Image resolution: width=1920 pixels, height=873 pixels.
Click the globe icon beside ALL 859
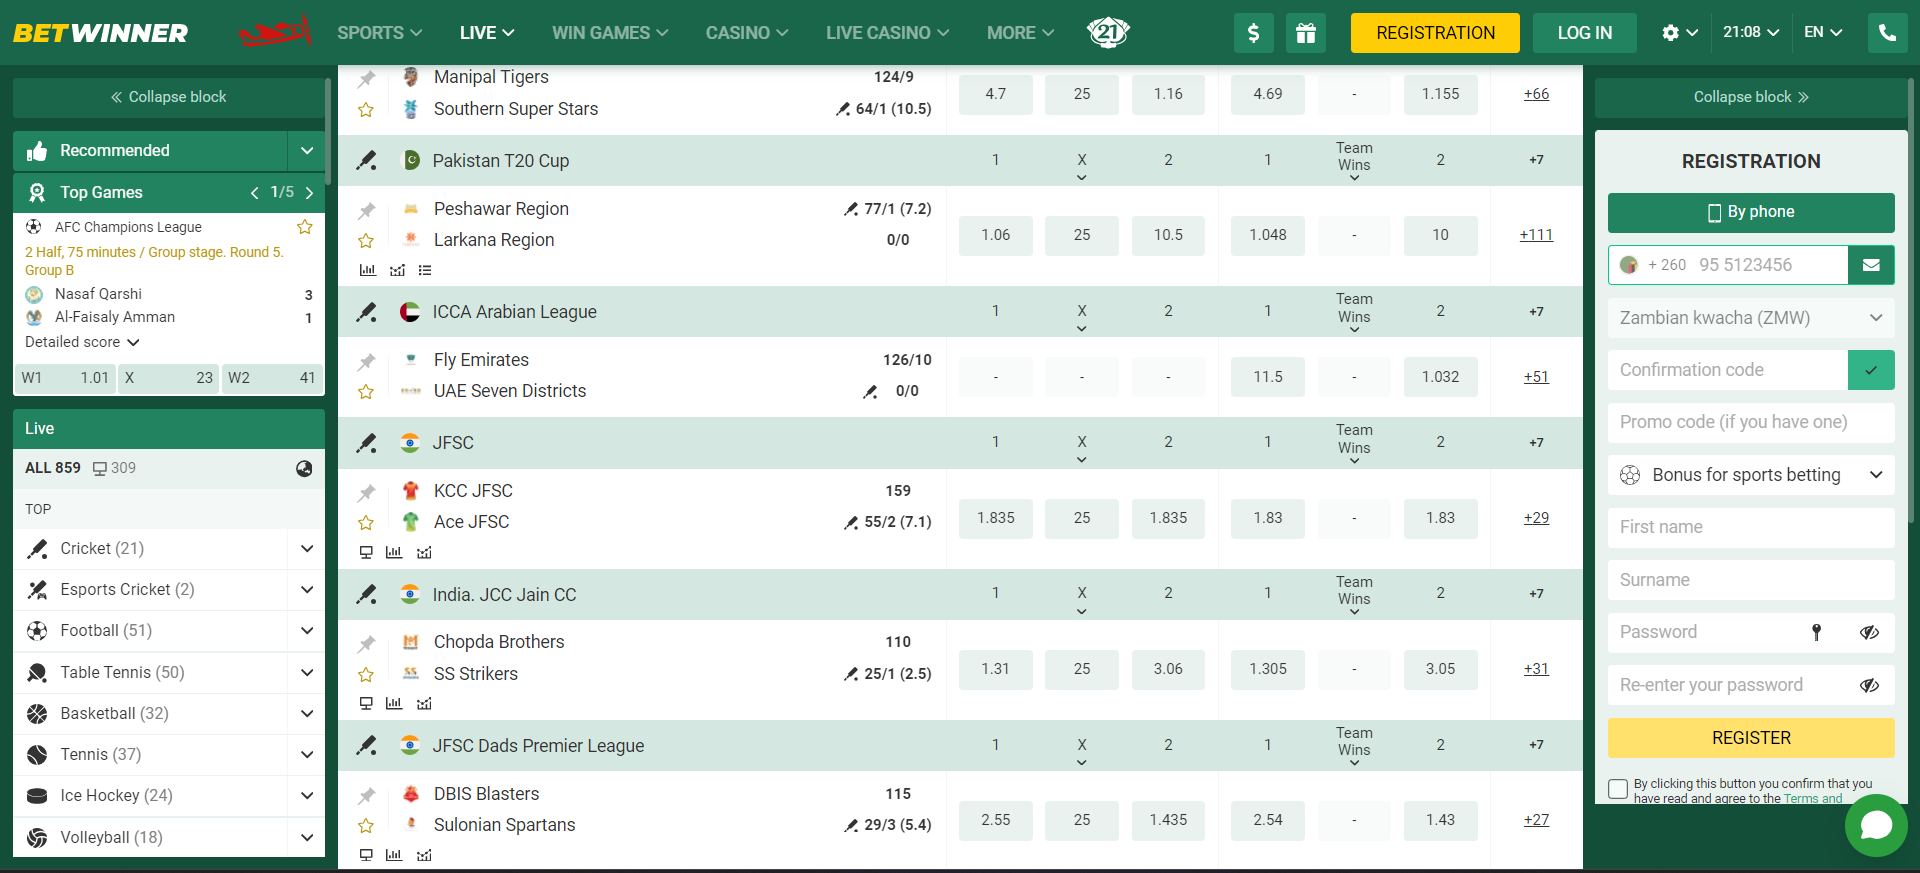(x=304, y=468)
